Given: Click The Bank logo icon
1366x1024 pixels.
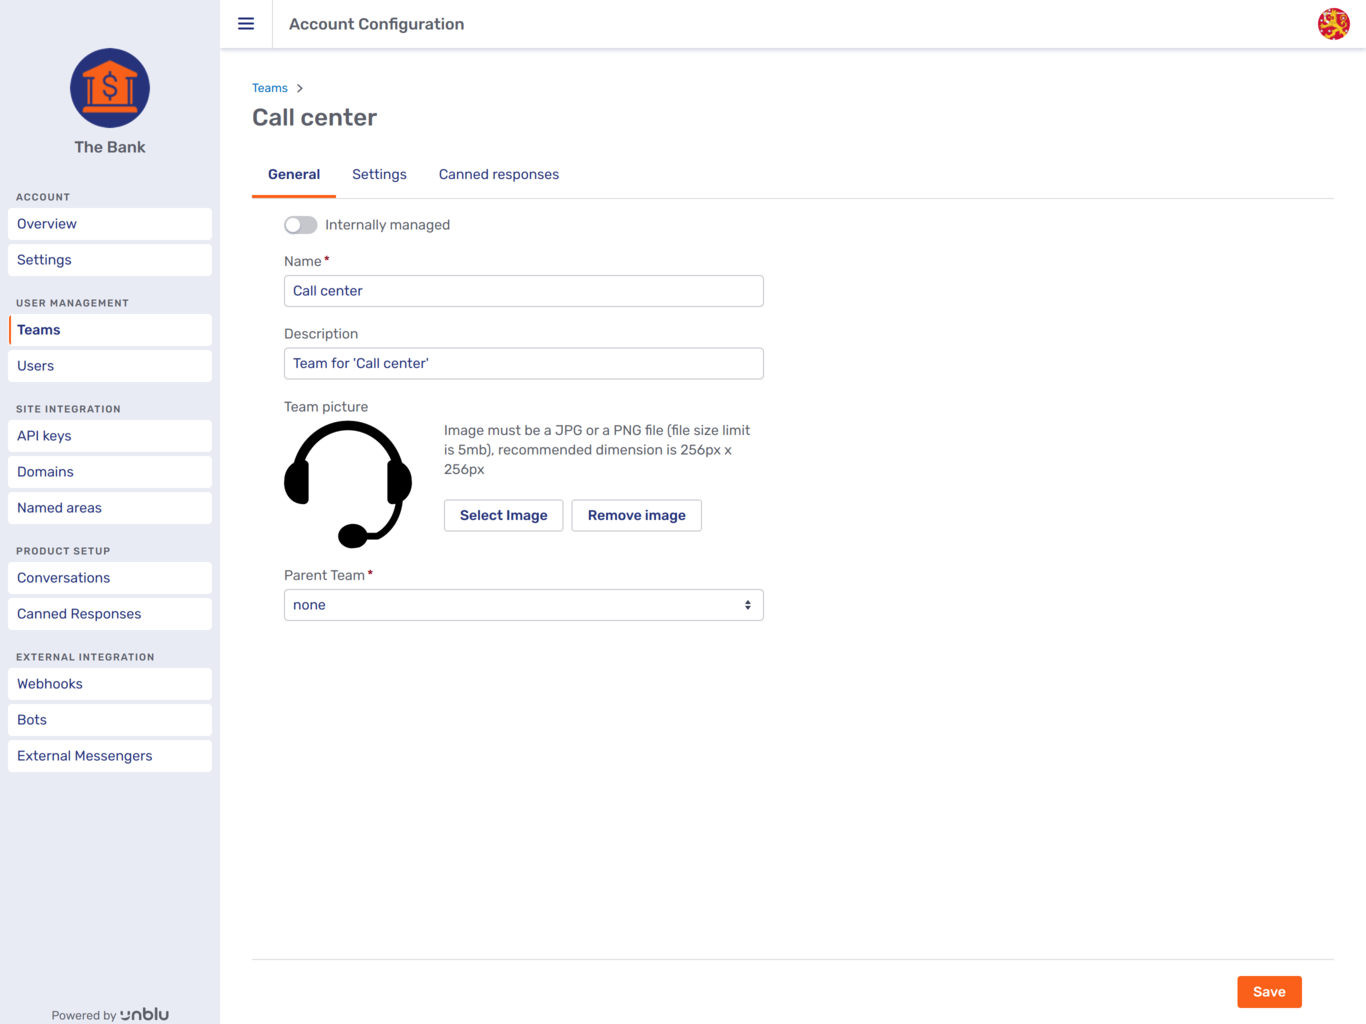Looking at the screenshot, I should point(109,88).
